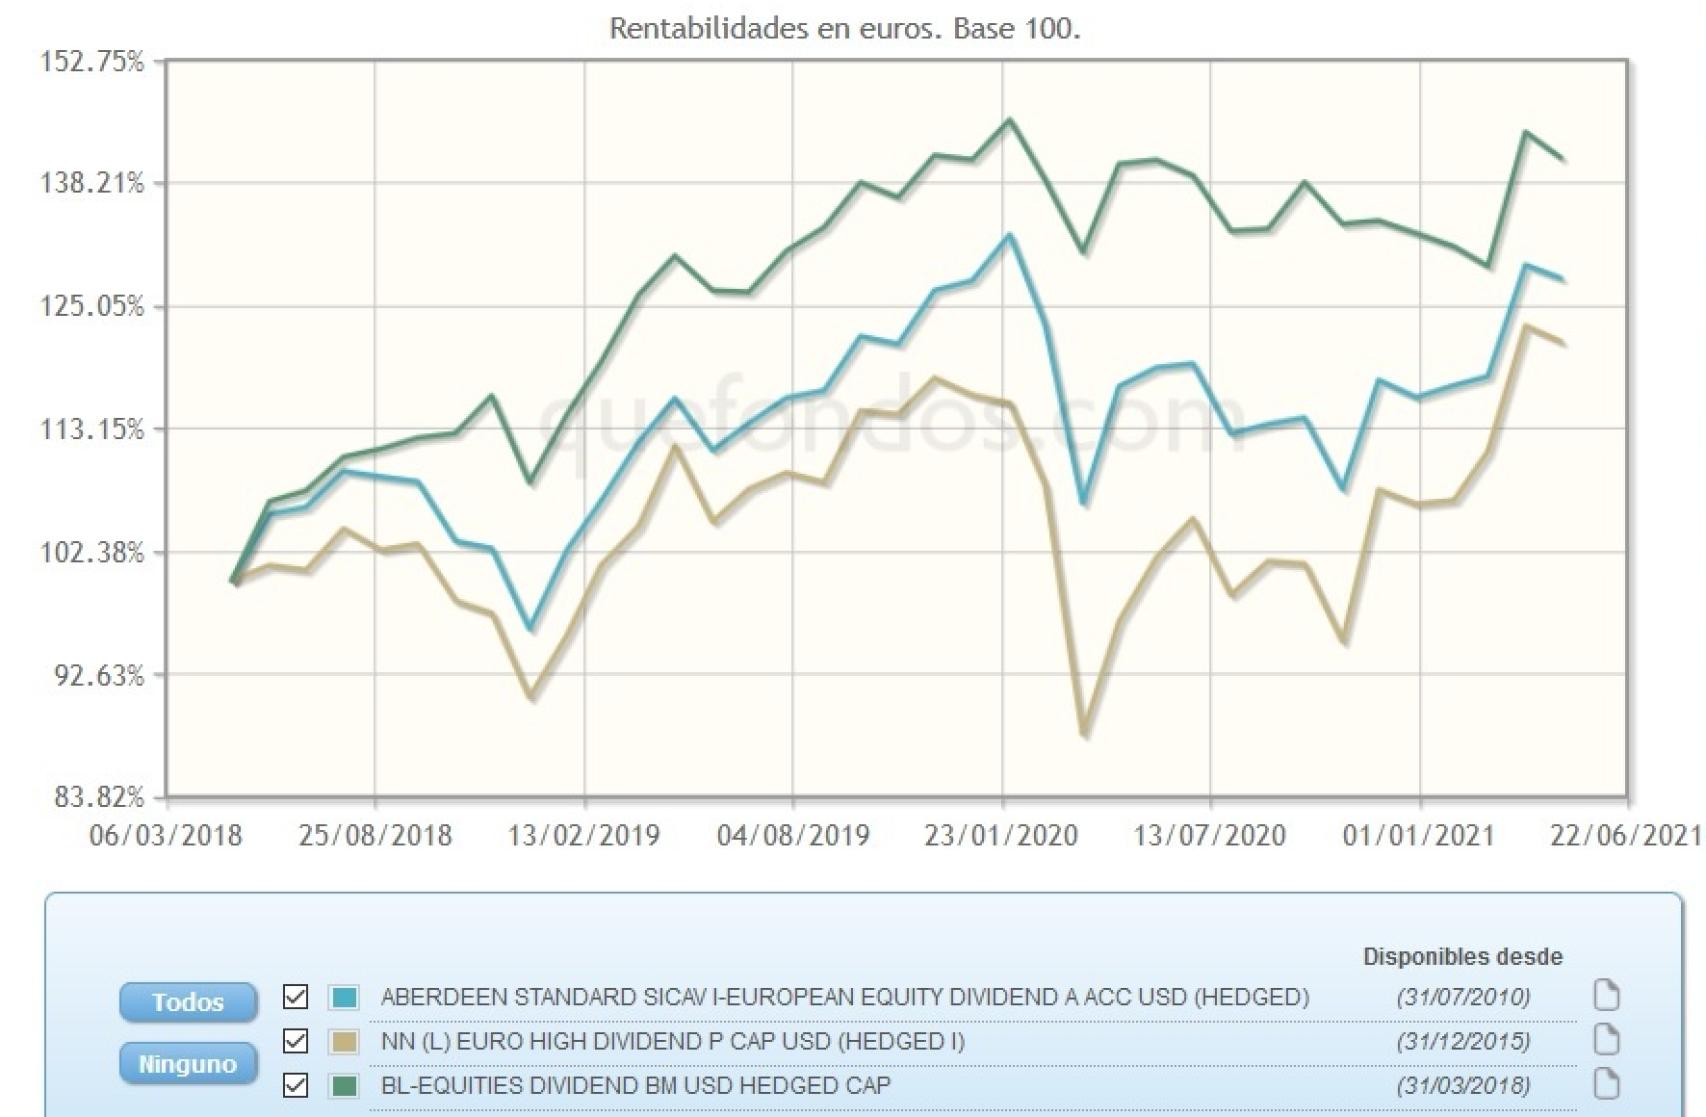Click the date (31/07/2010) for Aberdeen
The height and width of the screenshot is (1117, 1706).
coord(1463,997)
